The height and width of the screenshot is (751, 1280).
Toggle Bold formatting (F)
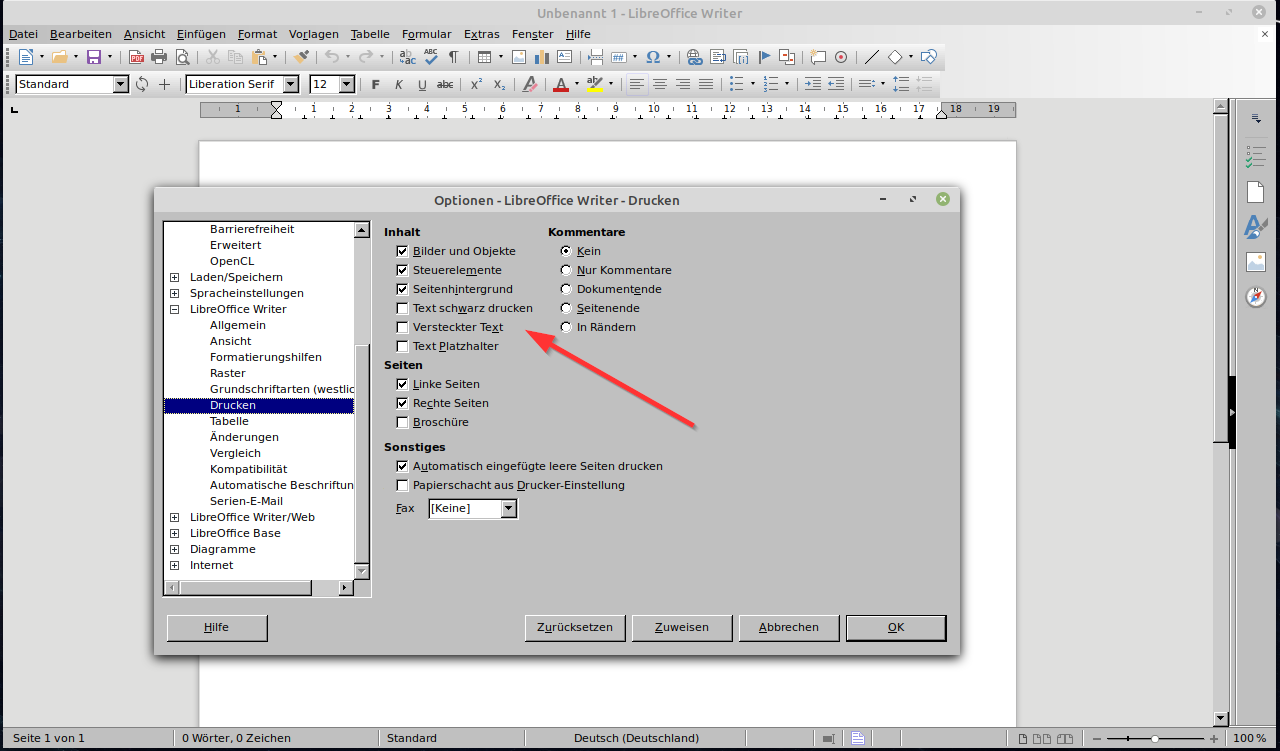[375, 85]
